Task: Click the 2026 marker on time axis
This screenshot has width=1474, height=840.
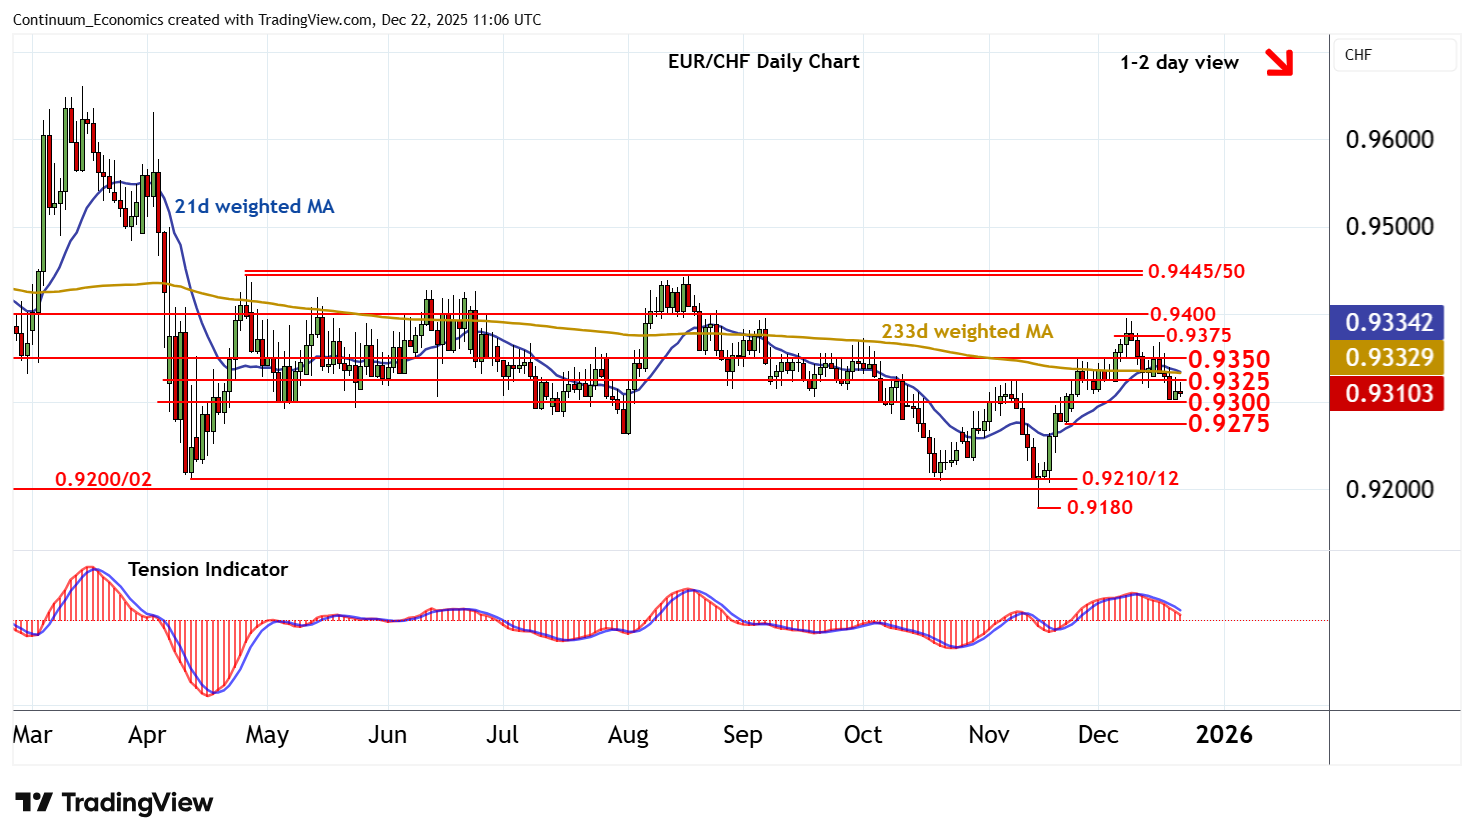Action: [x=1224, y=735]
